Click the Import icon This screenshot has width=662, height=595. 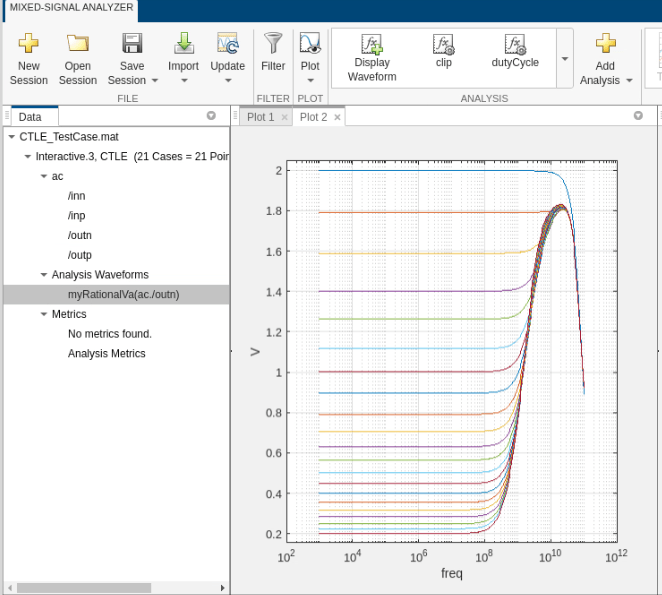183,43
